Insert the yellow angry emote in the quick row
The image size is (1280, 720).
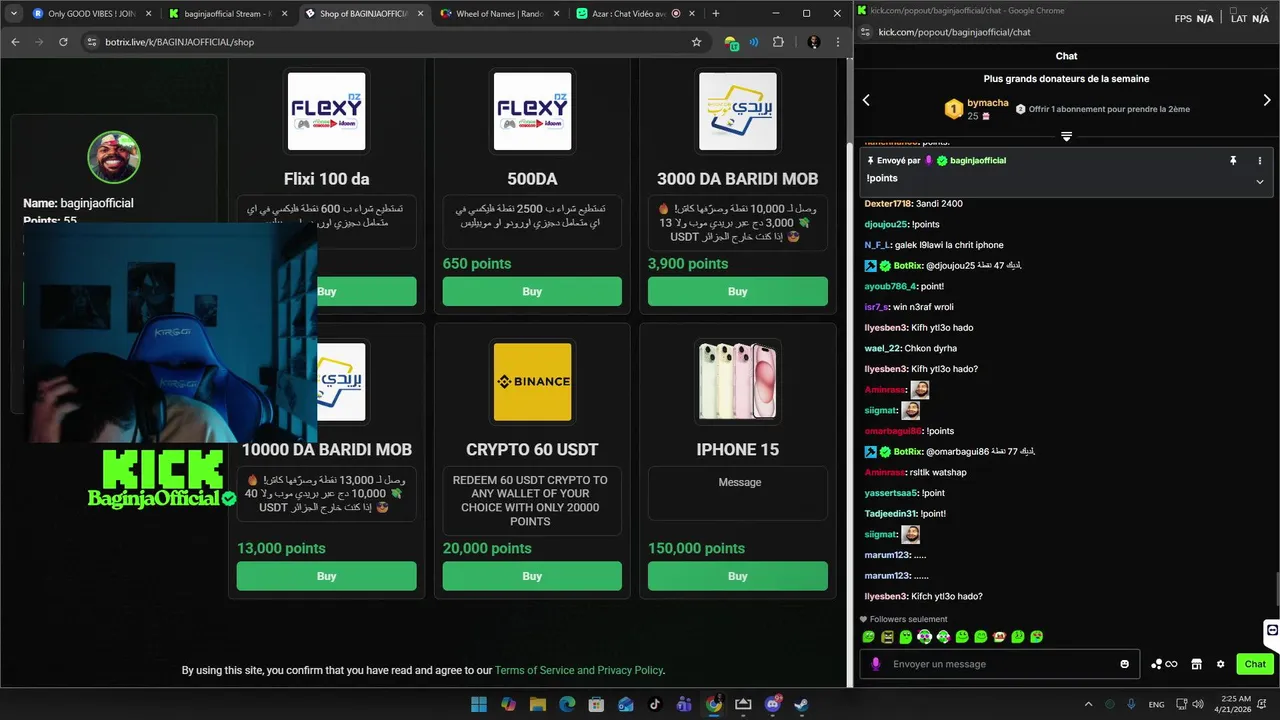coord(887,637)
